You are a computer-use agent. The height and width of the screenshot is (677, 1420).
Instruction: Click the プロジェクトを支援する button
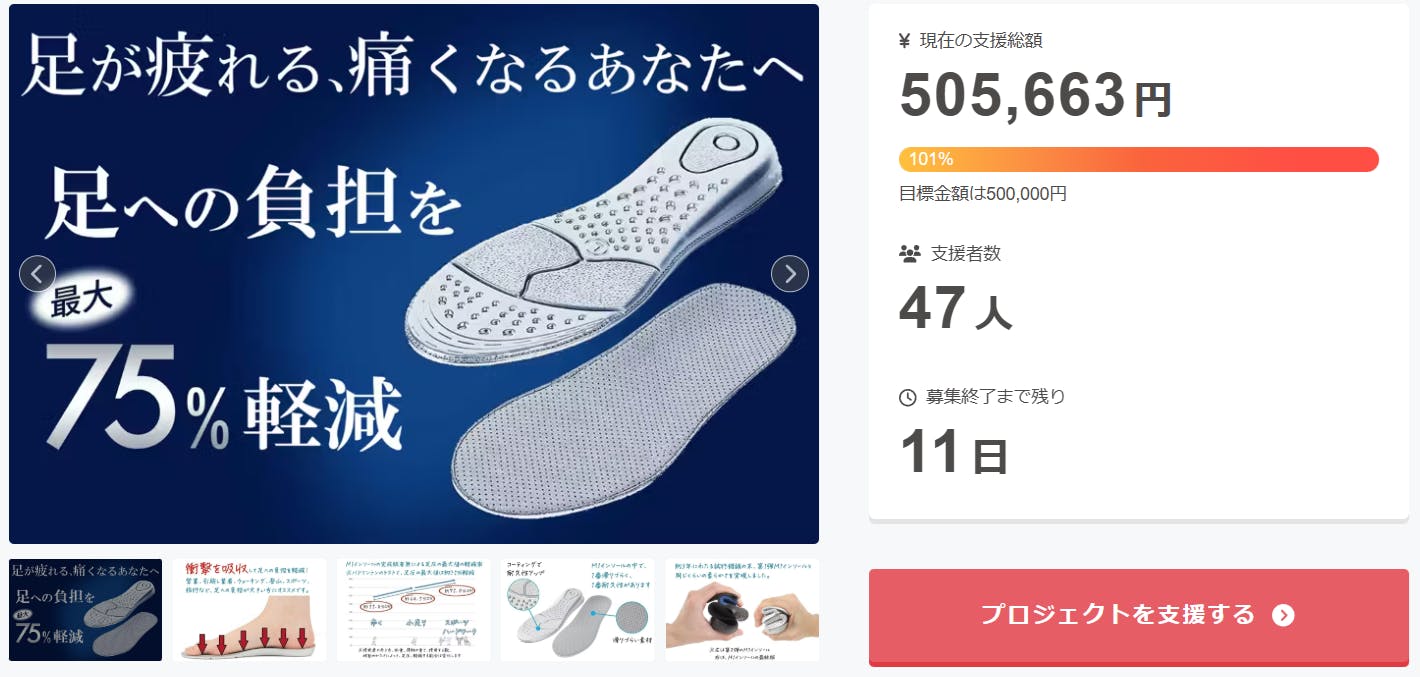pyautogui.click(x=1139, y=615)
